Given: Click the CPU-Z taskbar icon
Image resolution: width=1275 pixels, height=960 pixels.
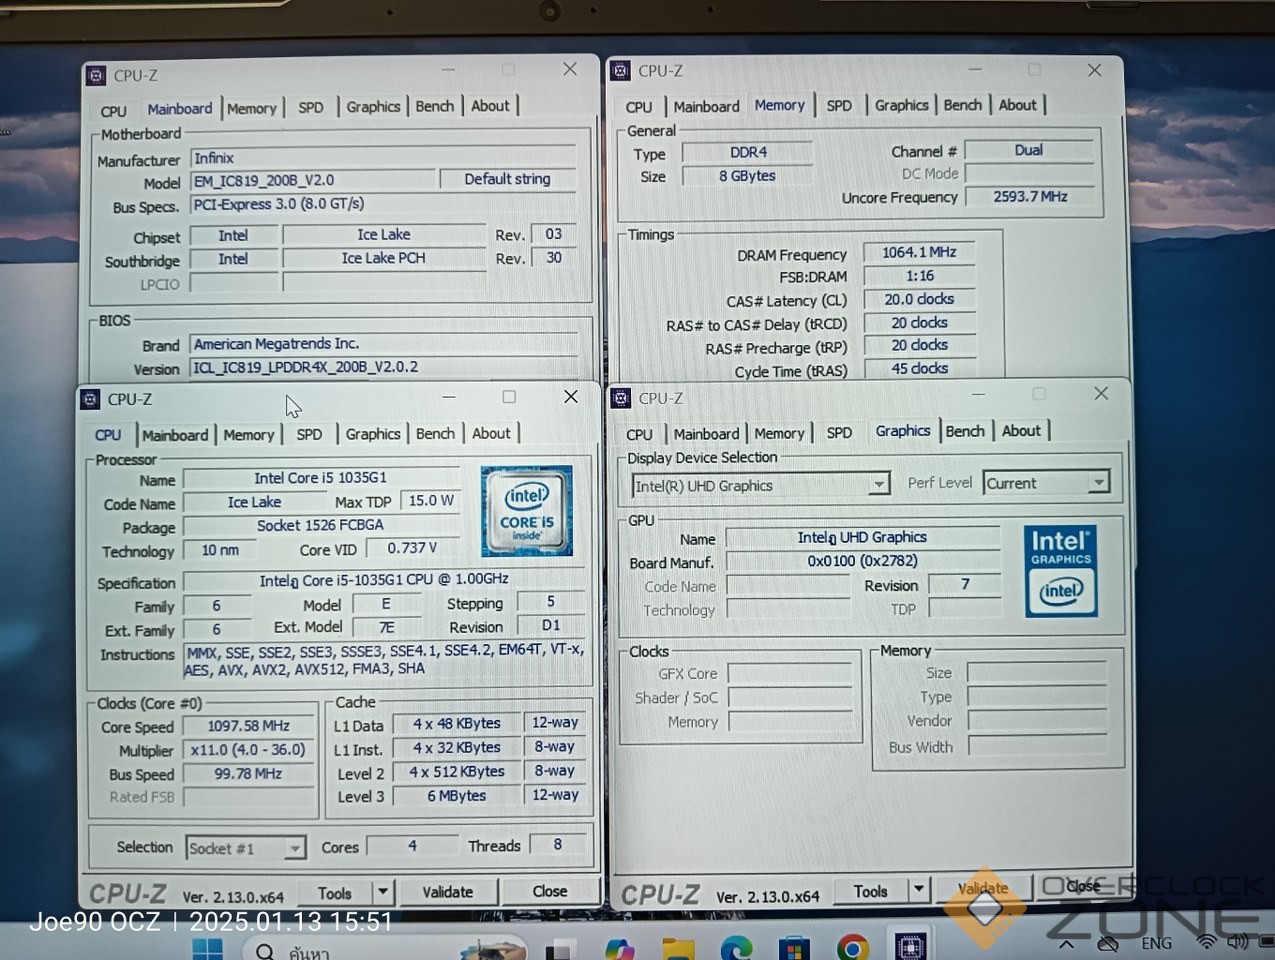Looking at the screenshot, I should pos(910,946).
